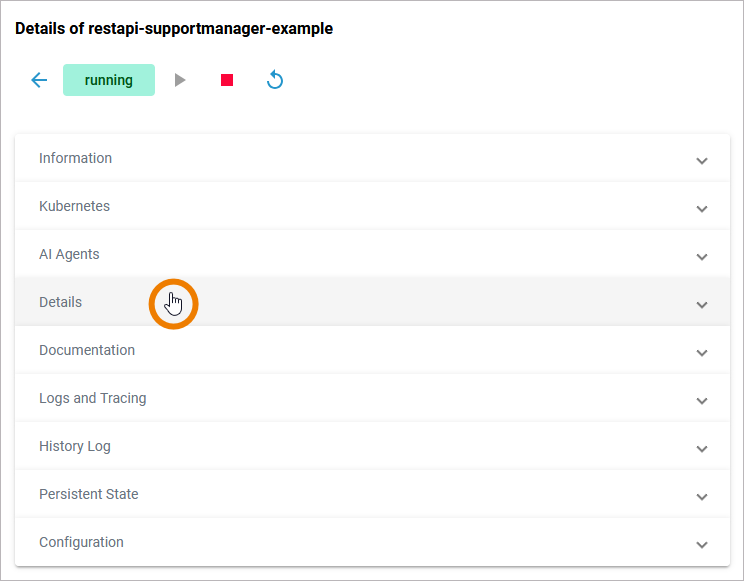Click Logs and Tracing chevron

(x=702, y=400)
